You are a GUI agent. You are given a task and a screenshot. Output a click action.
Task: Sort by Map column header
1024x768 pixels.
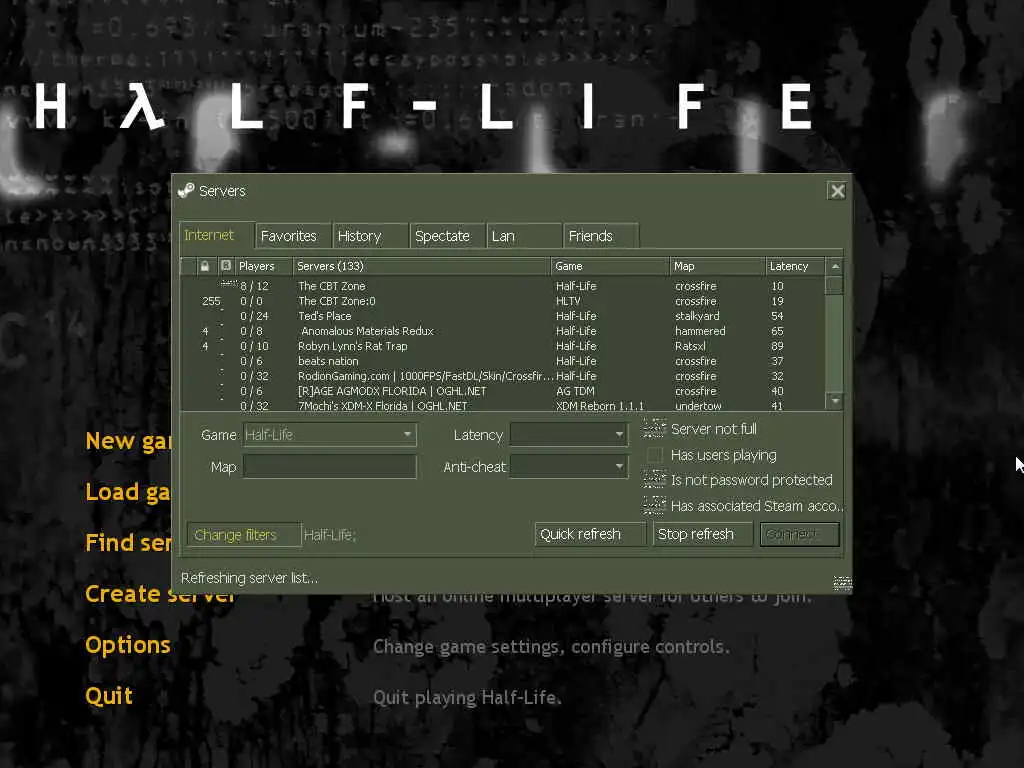coord(718,266)
